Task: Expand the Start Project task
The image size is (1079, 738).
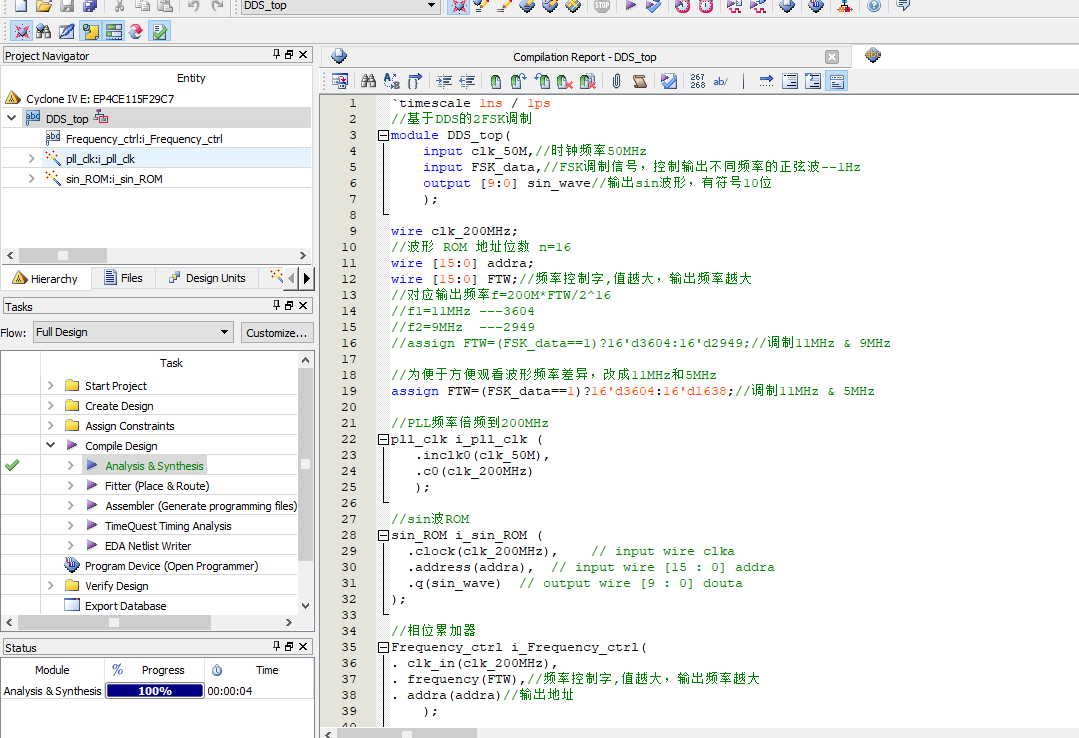Action: point(50,386)
